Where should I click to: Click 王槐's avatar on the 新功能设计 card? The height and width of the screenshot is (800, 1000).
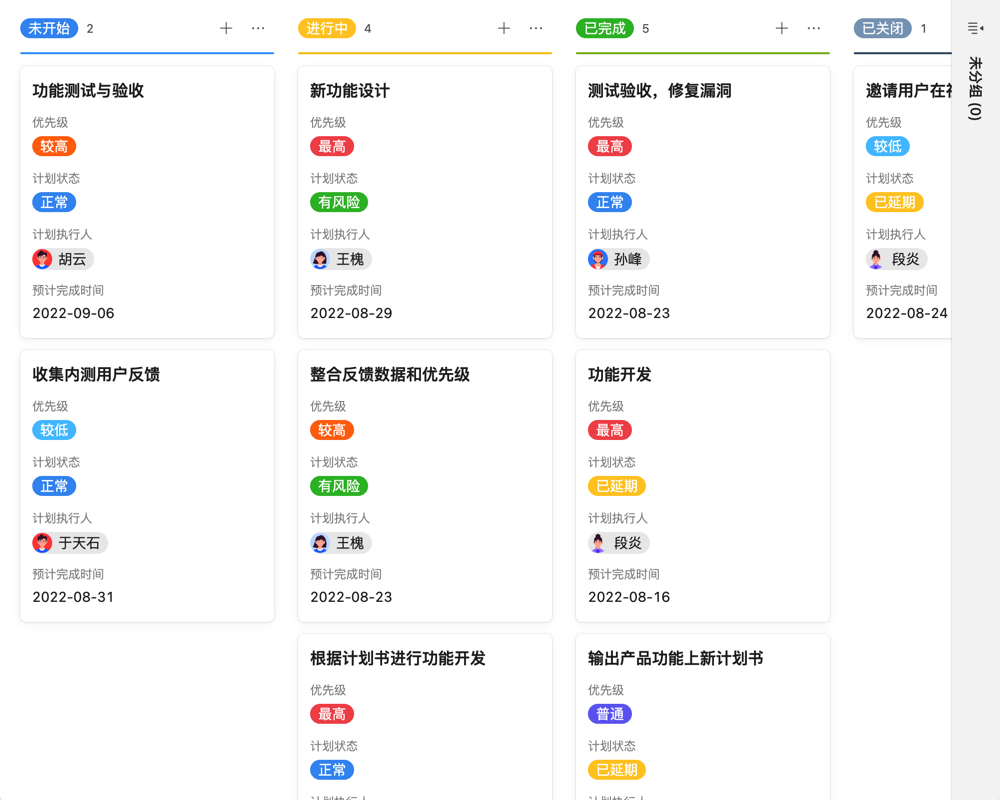click(318, 258)
